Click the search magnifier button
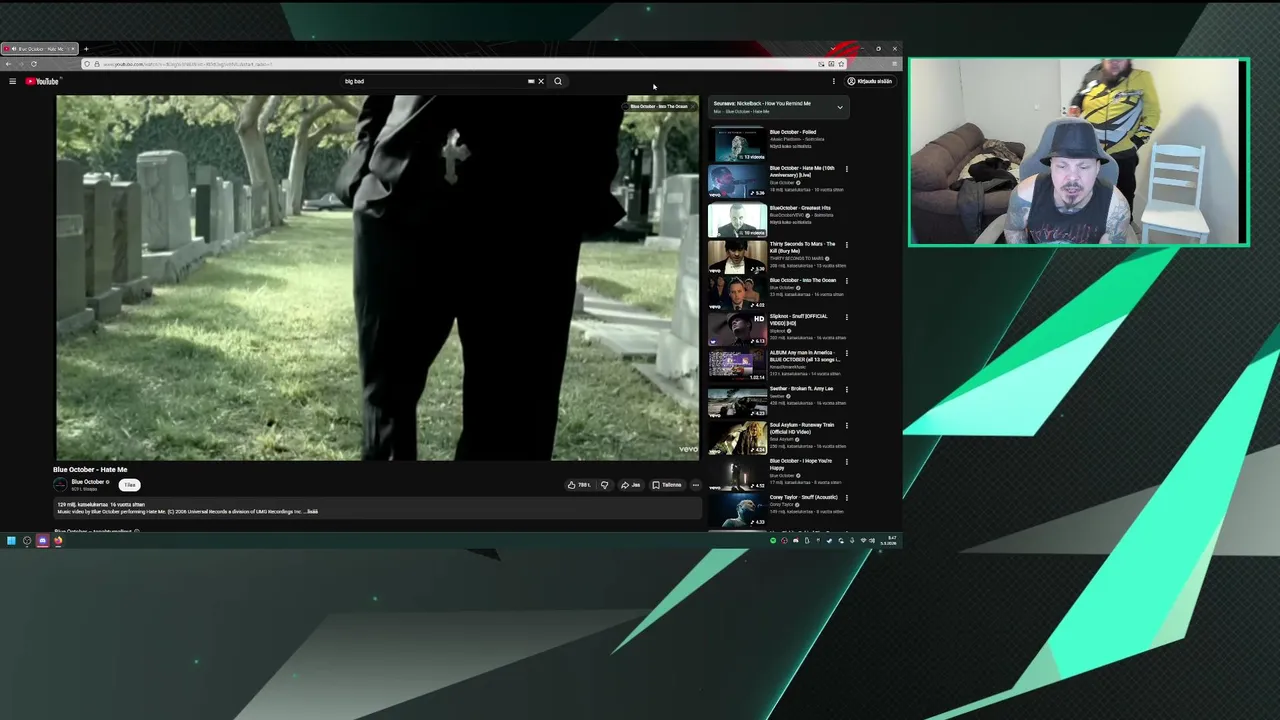This screenshot has height=720, width=1280. click(558, 81)
